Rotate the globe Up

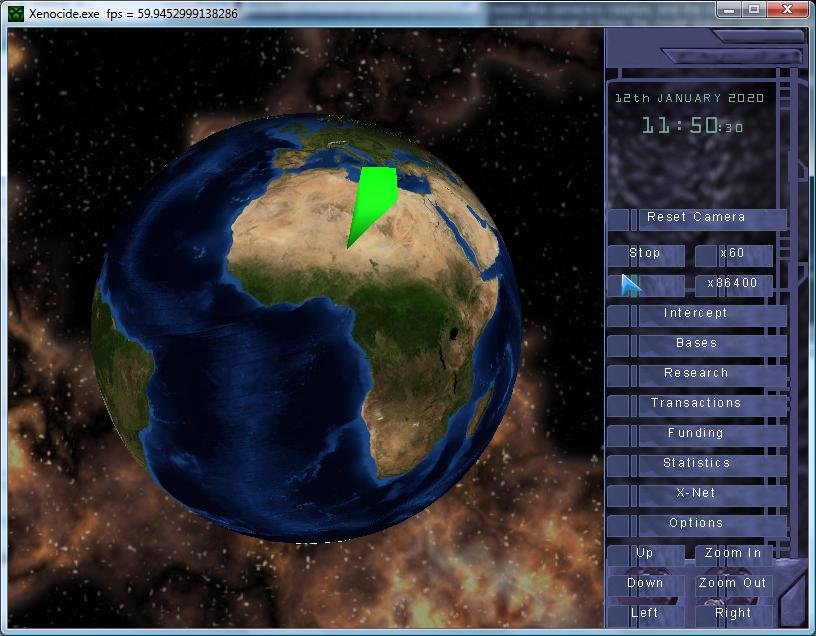pos(646,554)
